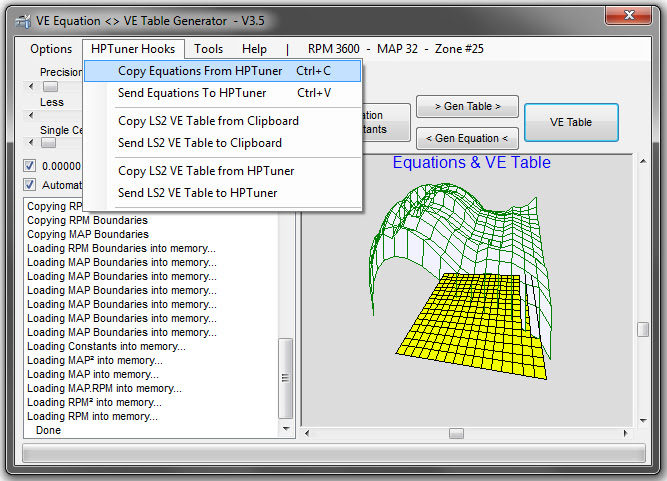Choose Copy LS2 VE Table from Clipboard

tap(222, 121)
